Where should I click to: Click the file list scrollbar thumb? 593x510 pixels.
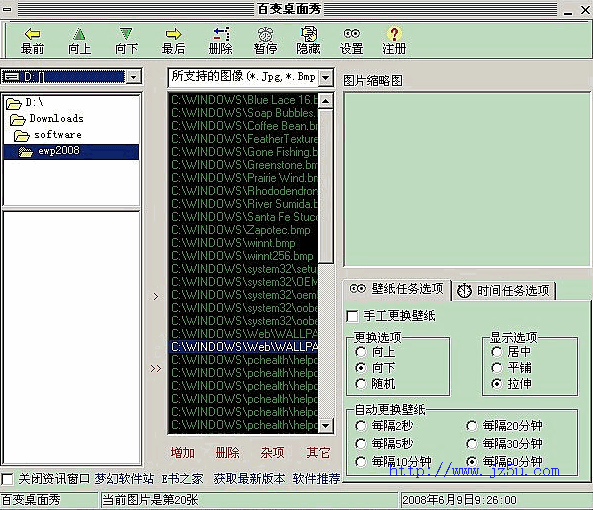tap(326, 186)
